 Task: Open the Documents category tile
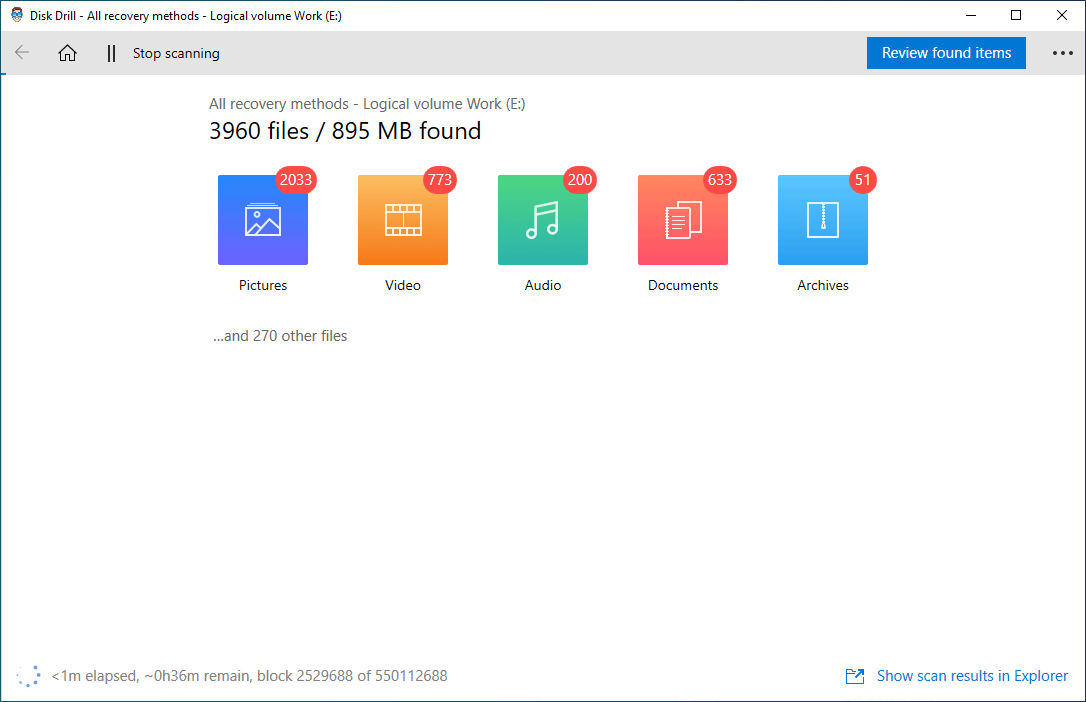(x=682, y=219)
